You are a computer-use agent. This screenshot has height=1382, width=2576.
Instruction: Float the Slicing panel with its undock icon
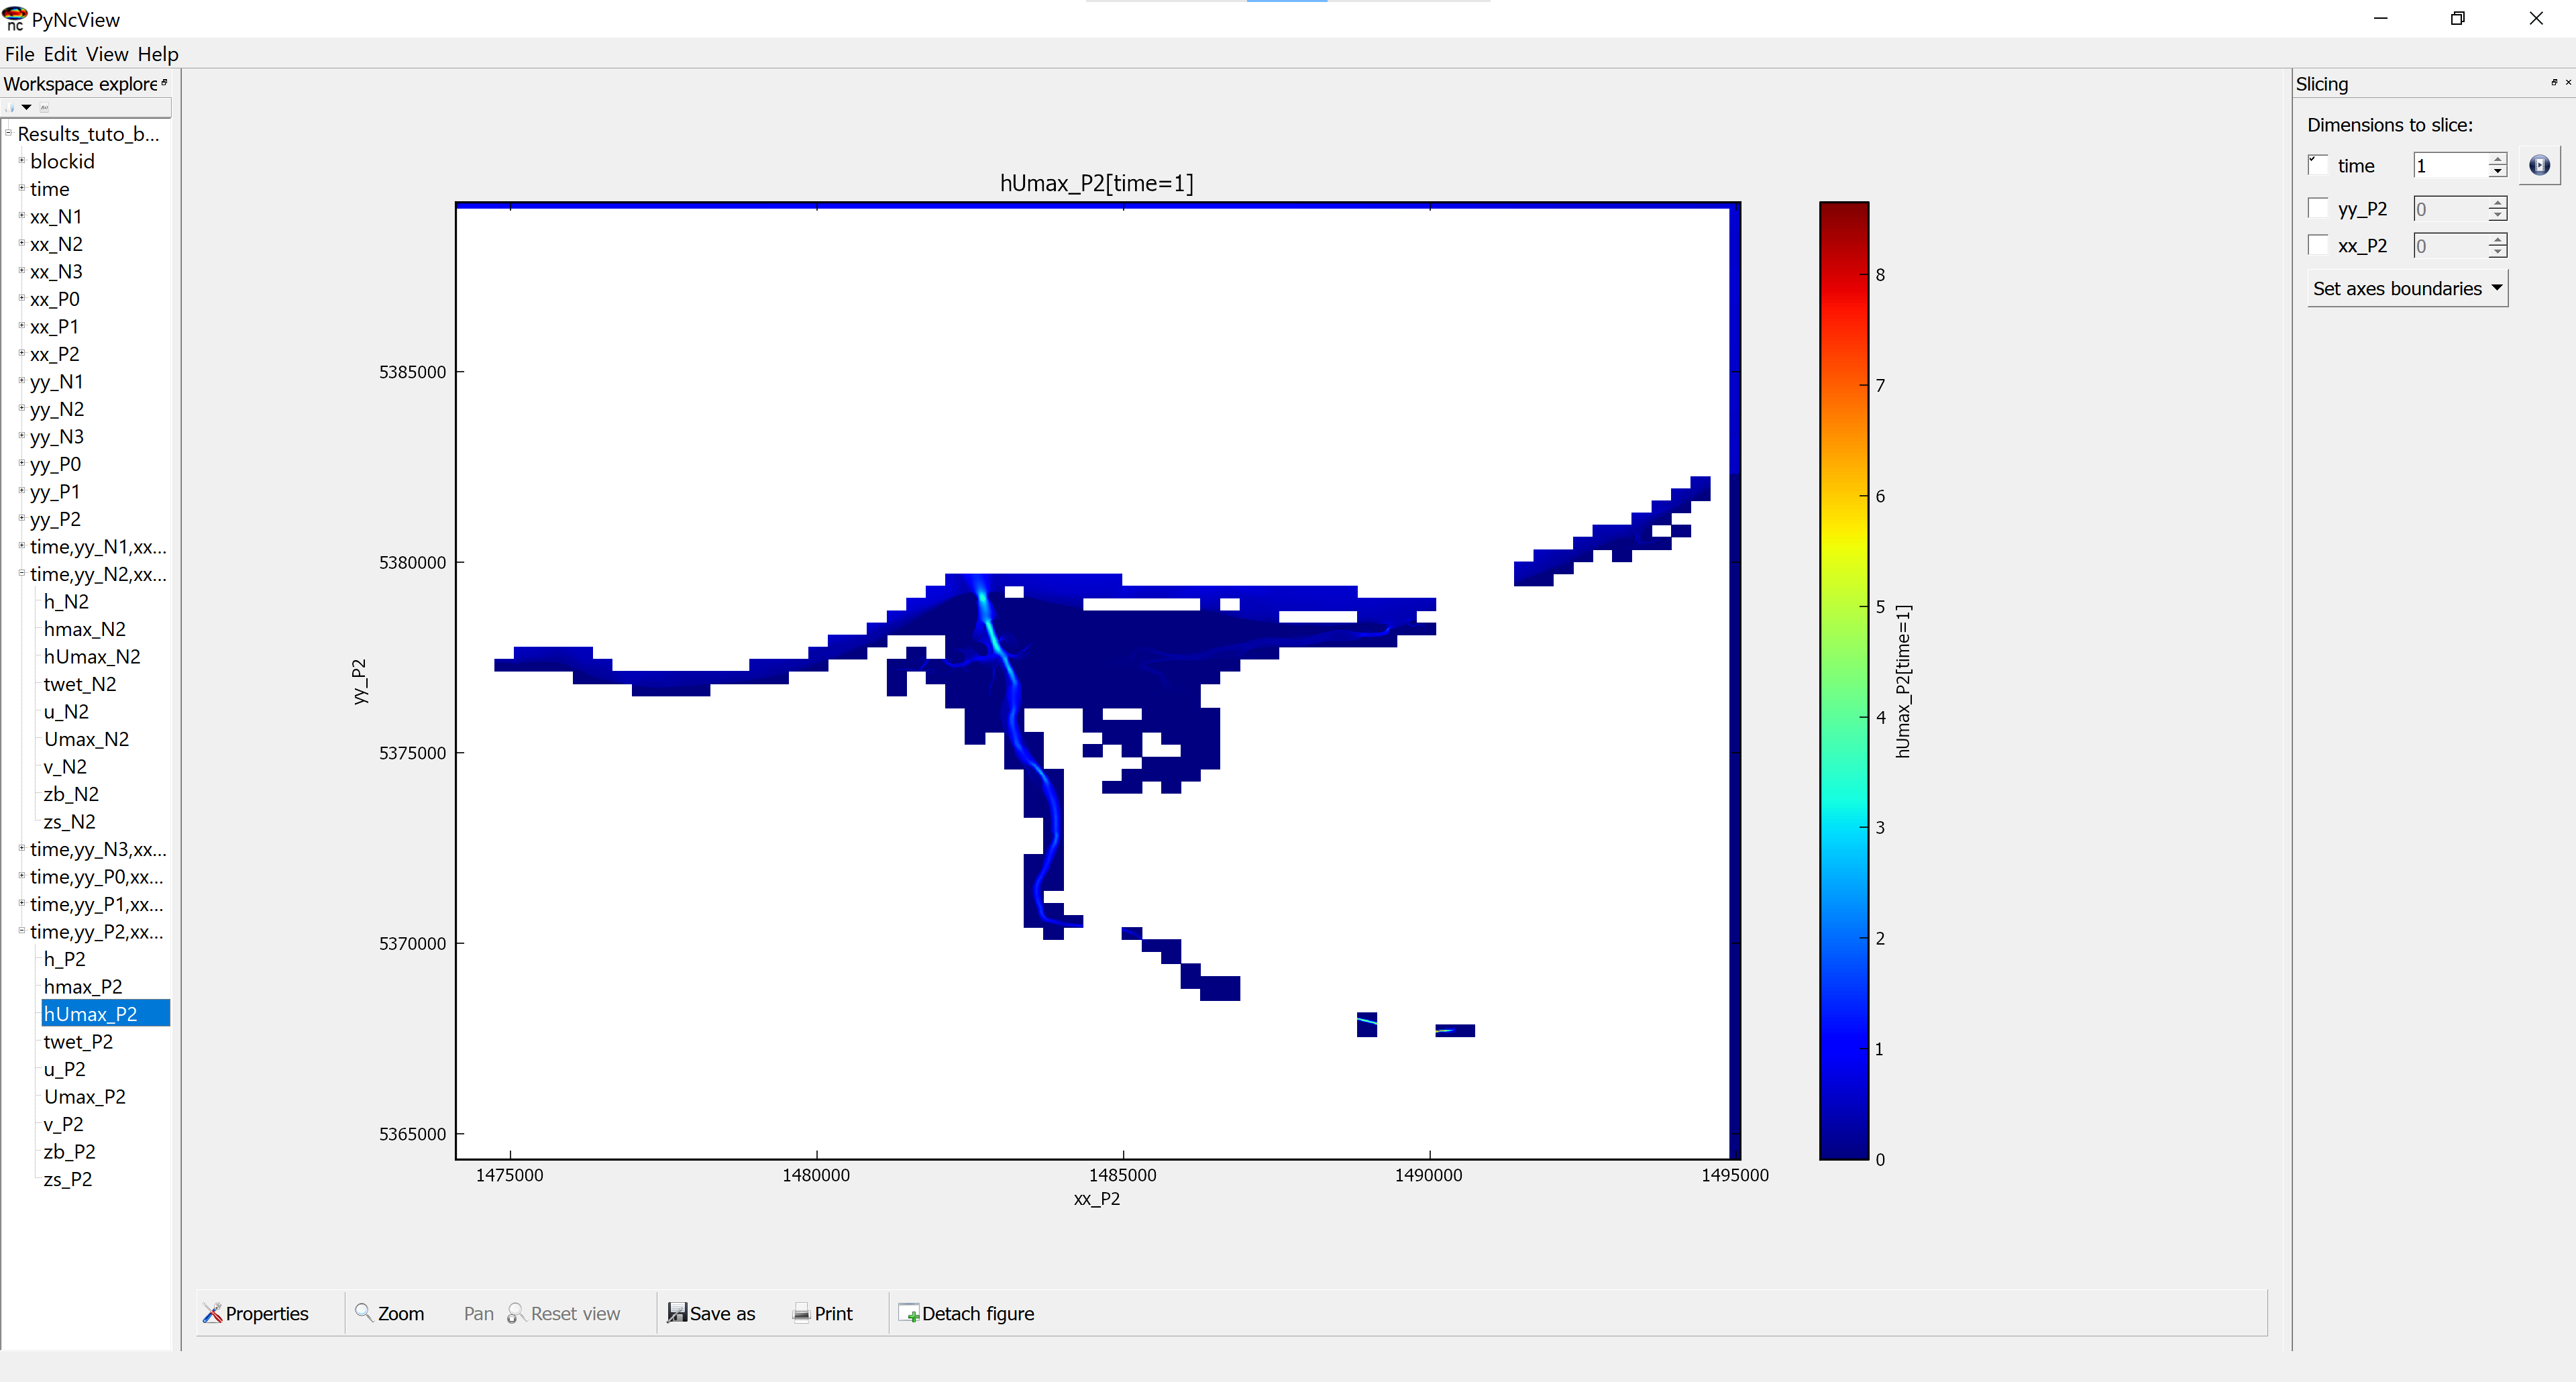click(x=2553, y=82)
